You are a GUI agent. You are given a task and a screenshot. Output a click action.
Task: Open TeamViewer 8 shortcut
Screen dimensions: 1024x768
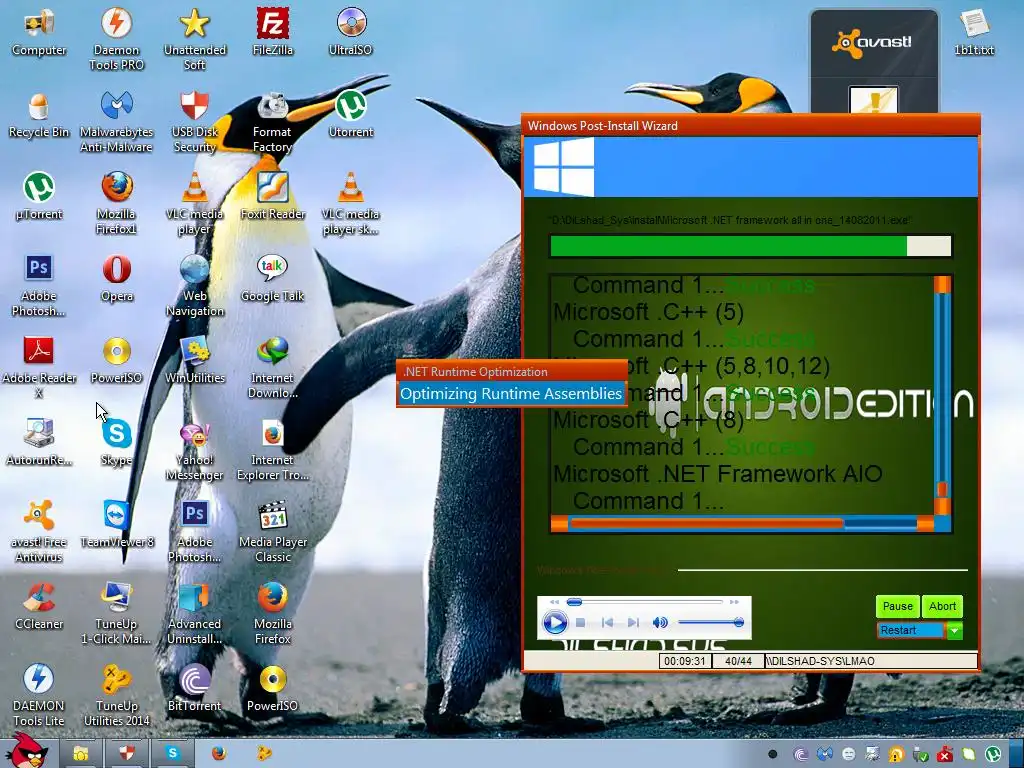click(x=116, y=526)
